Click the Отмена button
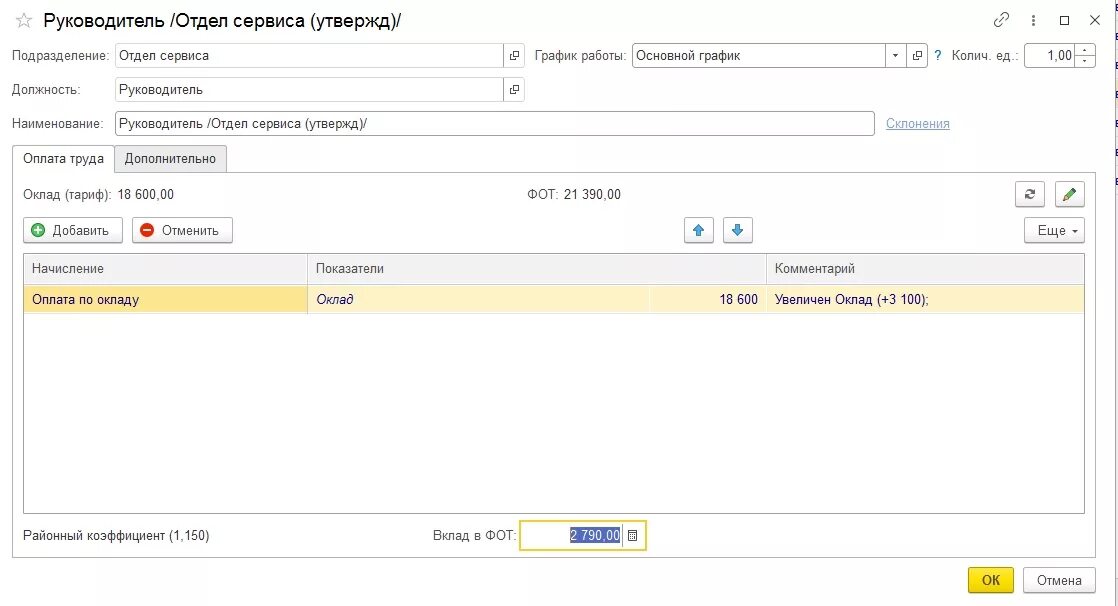The width and height of the screenshot is (1118, 606). click(1059, 580)
